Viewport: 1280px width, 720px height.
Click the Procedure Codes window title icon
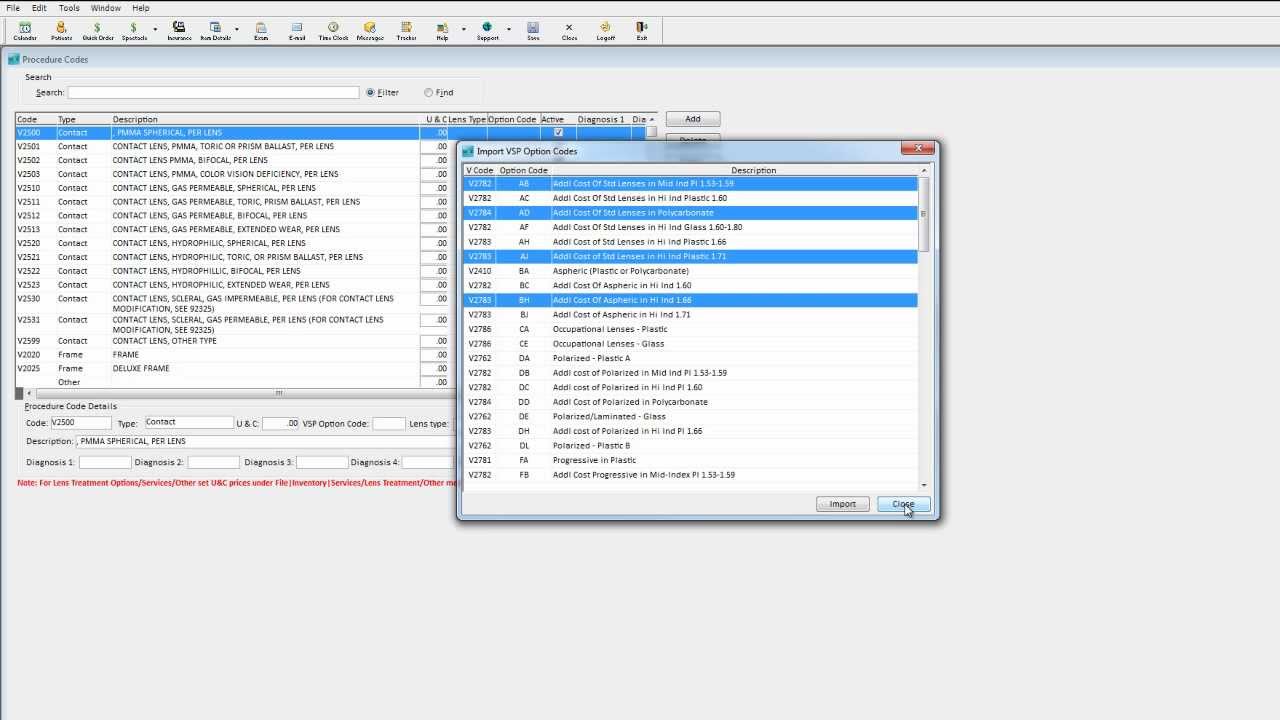14,59
